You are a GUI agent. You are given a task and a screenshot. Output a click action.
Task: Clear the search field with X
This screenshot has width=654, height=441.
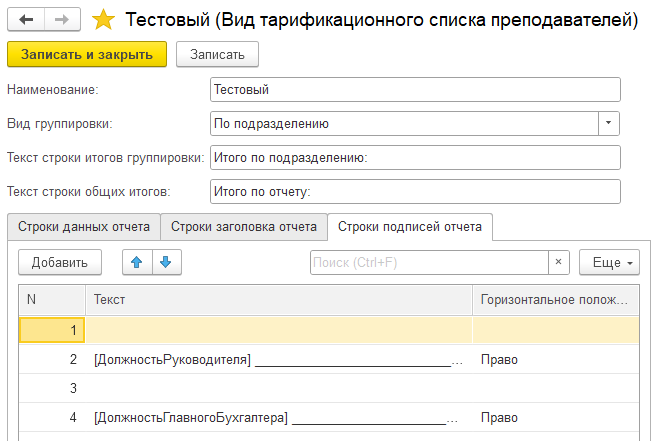tap(559, 263)
